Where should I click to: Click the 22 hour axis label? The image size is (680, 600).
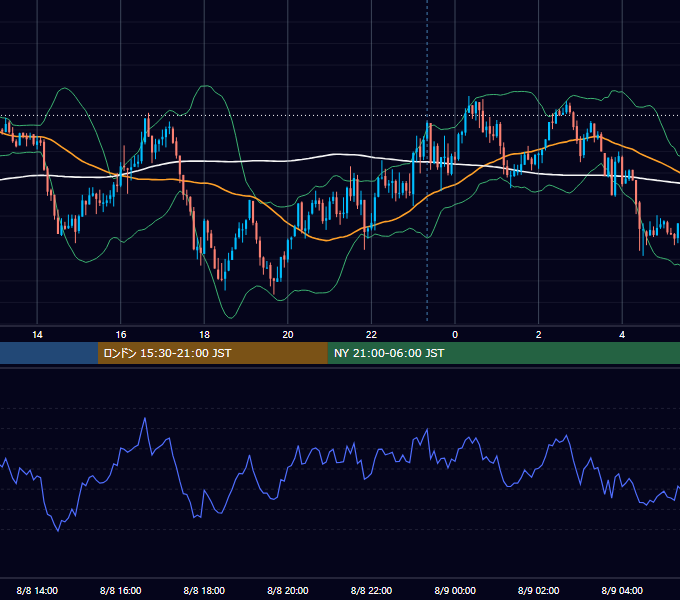click(x=371, y=335)
